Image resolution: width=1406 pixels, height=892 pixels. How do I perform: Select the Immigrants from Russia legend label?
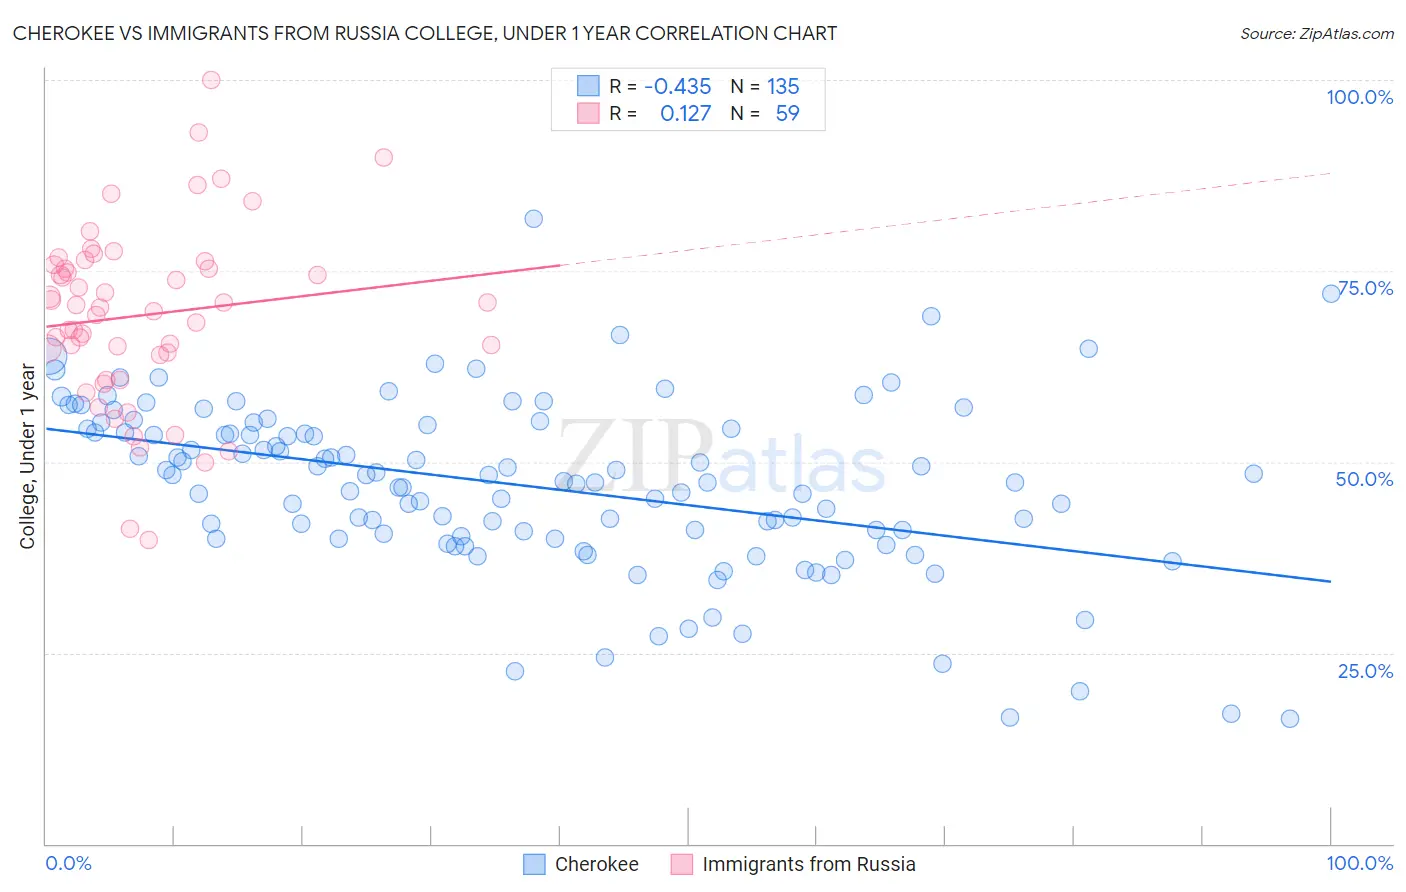[x=809, y=864]
